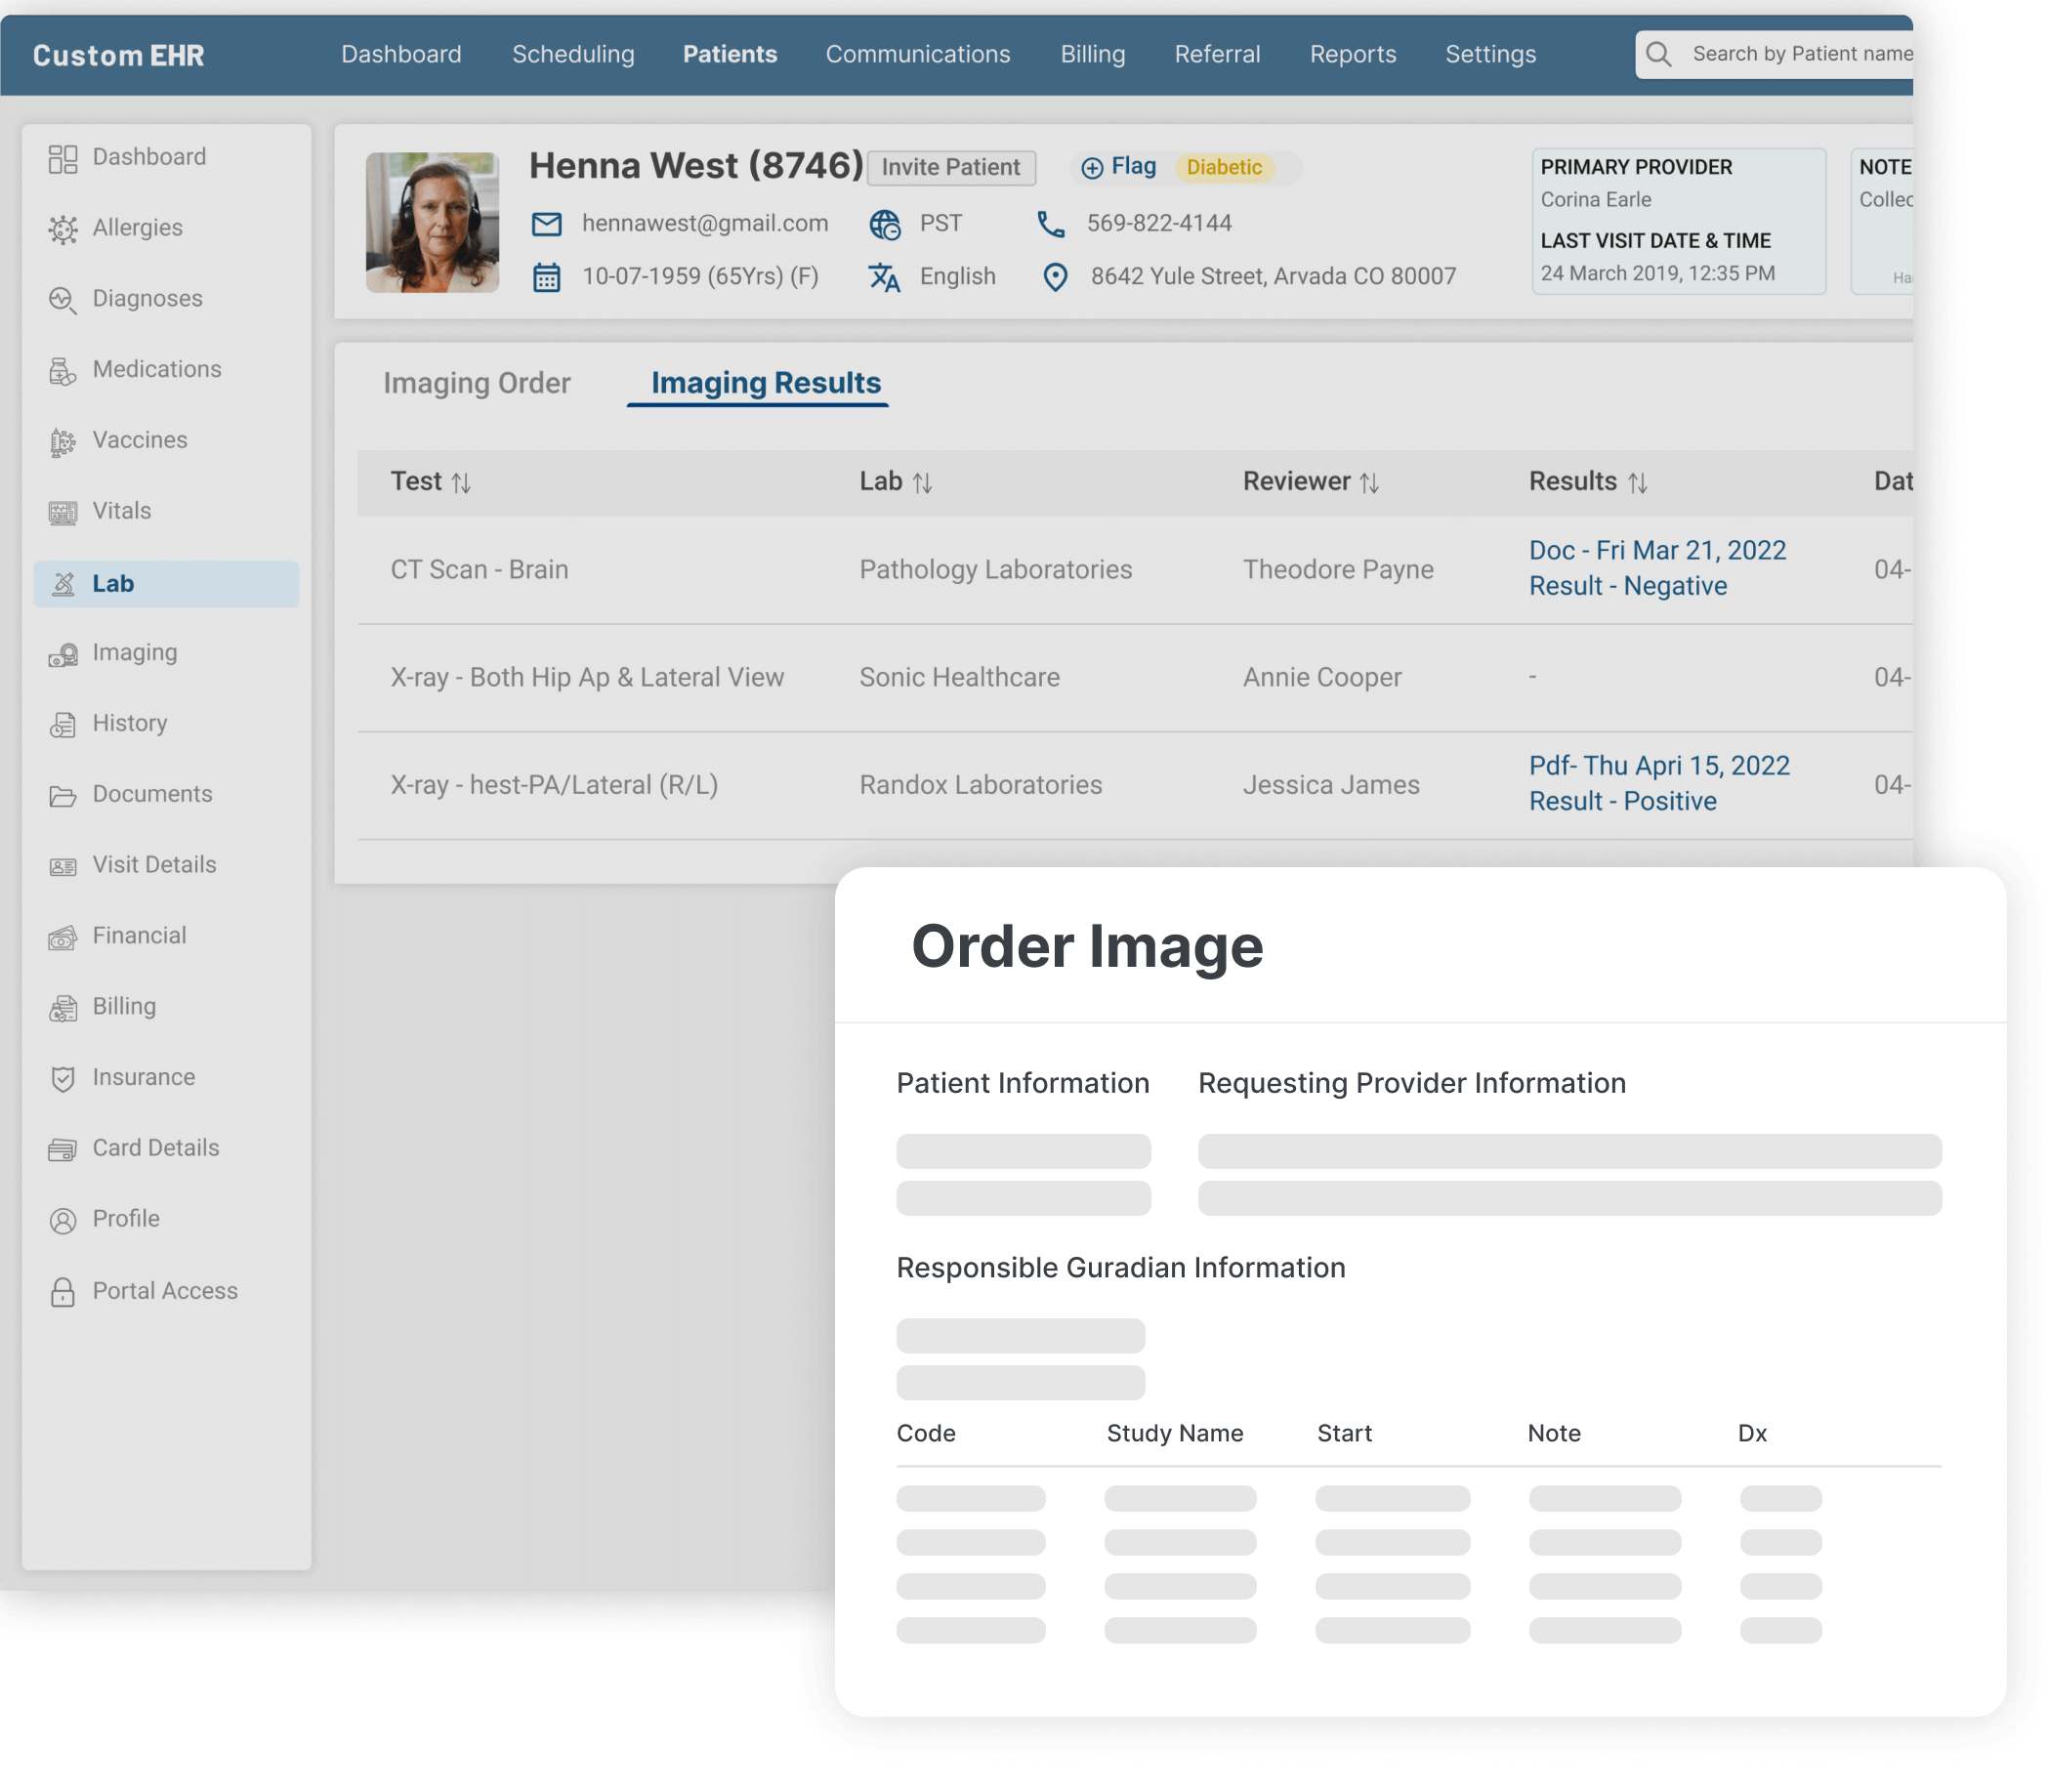Screen dimensions: 2048x1792
Task: Click the Invite Patient button
Action: click(951, 167)
